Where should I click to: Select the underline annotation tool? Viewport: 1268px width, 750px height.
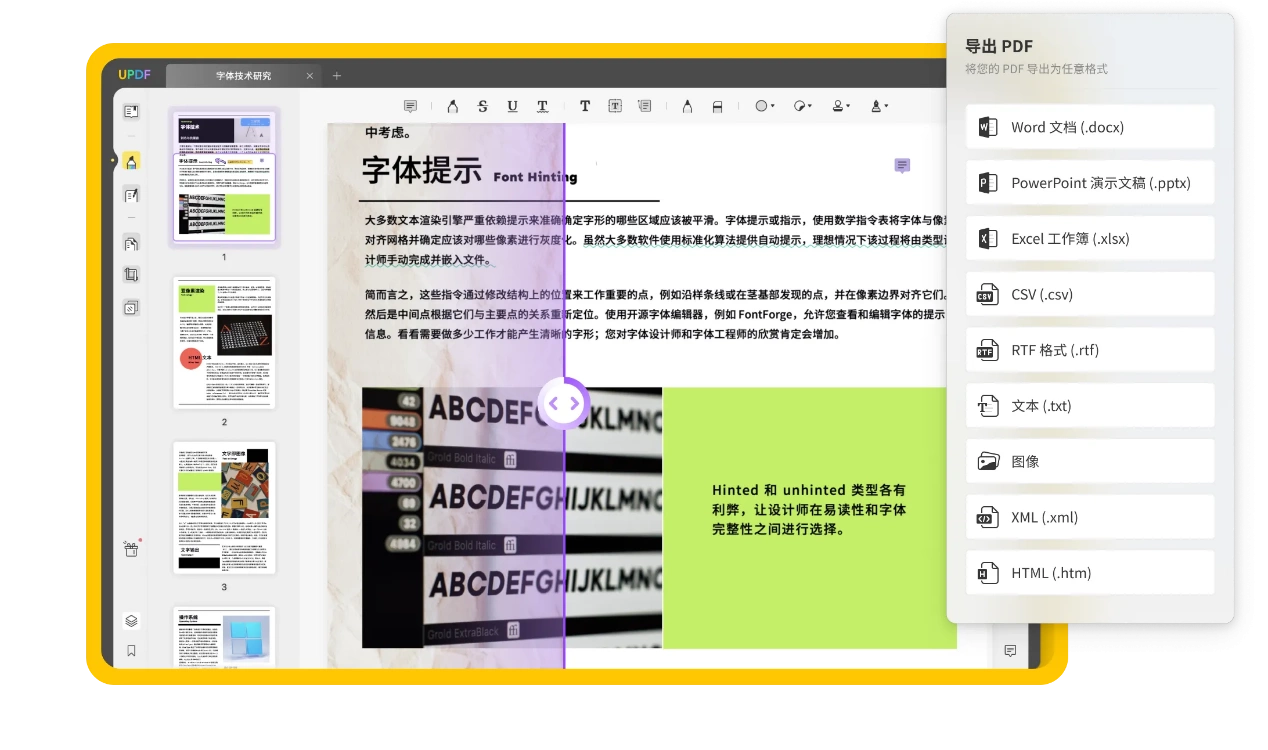pos(512,106)
